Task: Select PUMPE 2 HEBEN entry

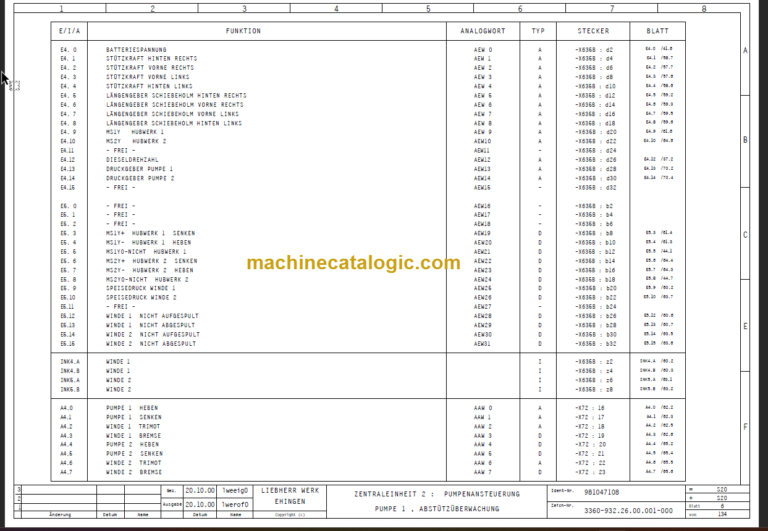Action: pos(133,445)
